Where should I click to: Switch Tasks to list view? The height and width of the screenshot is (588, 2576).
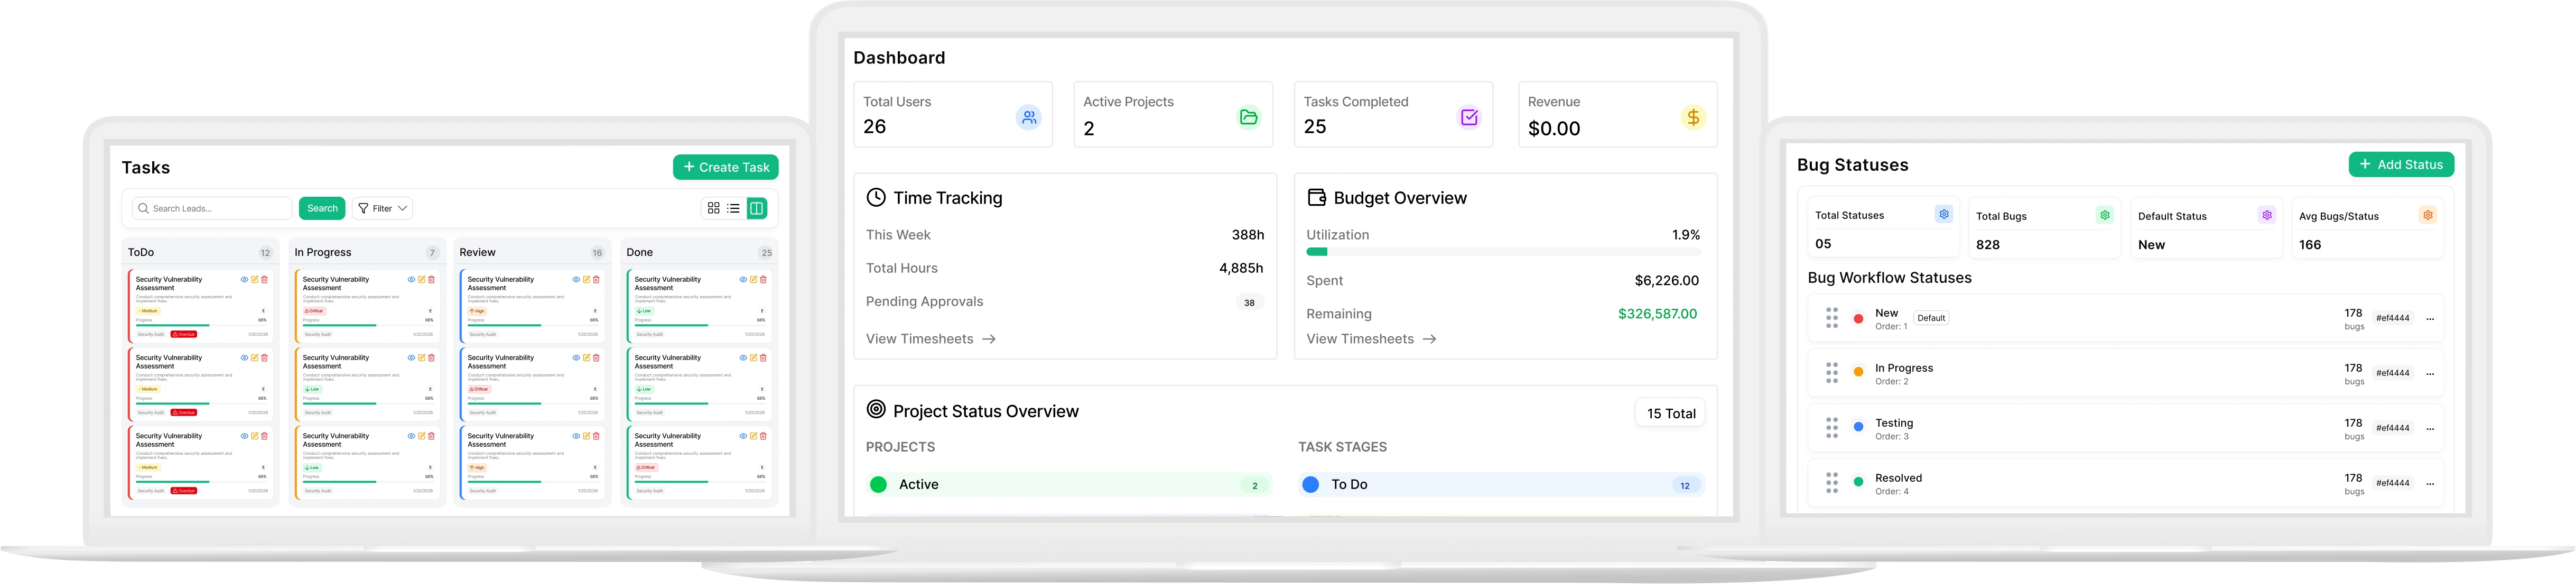pyautogui.click(x=733, y=208)
